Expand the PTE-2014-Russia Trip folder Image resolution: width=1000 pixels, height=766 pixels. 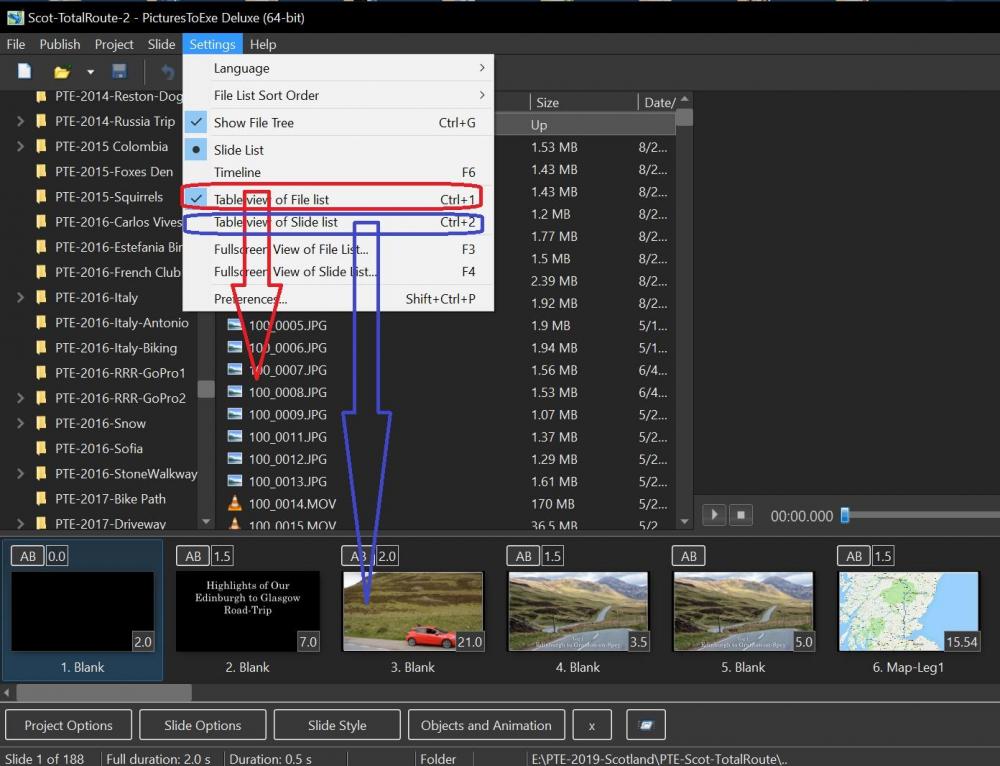coord(21,121)
